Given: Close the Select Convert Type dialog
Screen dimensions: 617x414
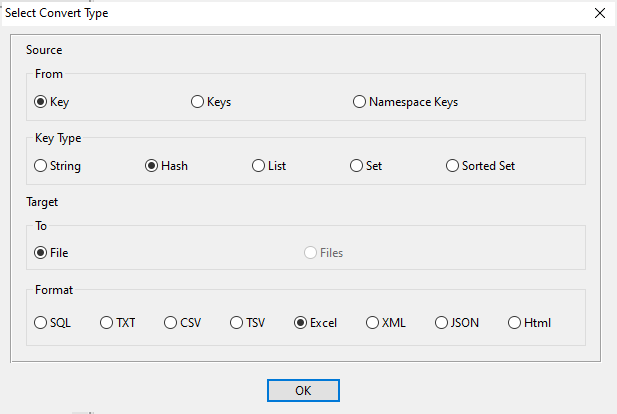Looking at the screenshot, I should pos(599,13).
